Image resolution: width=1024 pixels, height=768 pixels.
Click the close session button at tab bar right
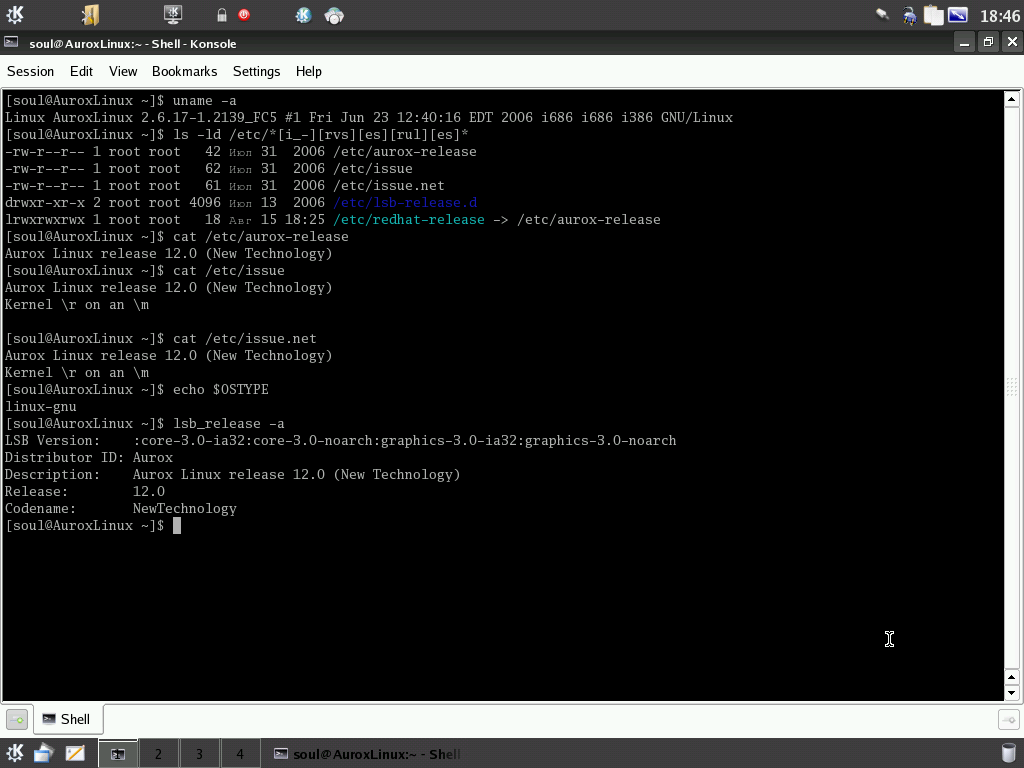coord(1009,720)
